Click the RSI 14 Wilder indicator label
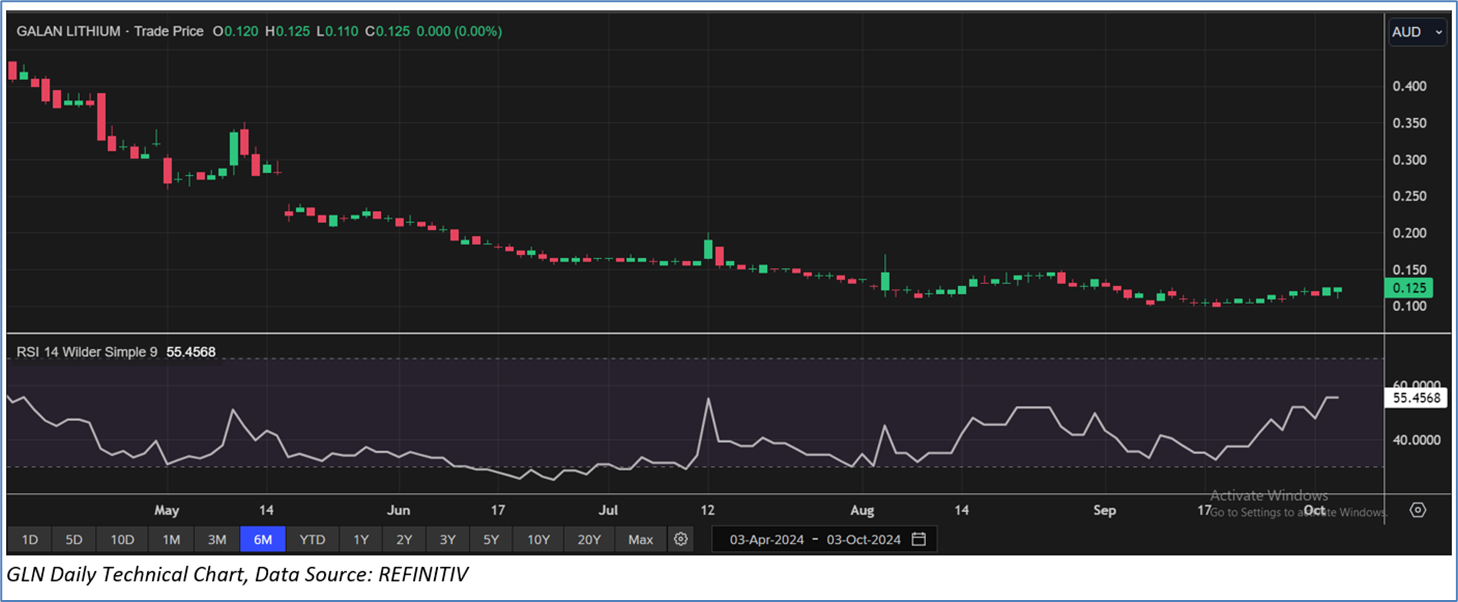1458x602 pixels. (x=86, y=352)
